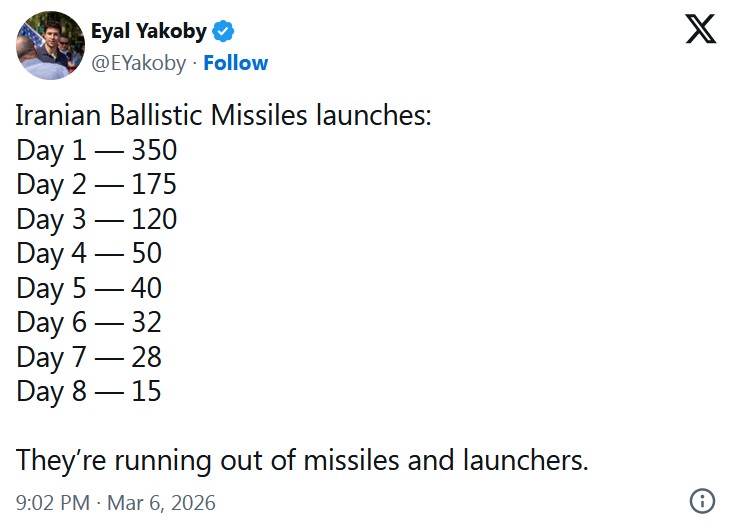Click the 'Day 5 — 40' line
732x529 pixels.
[x=89, y=288]
